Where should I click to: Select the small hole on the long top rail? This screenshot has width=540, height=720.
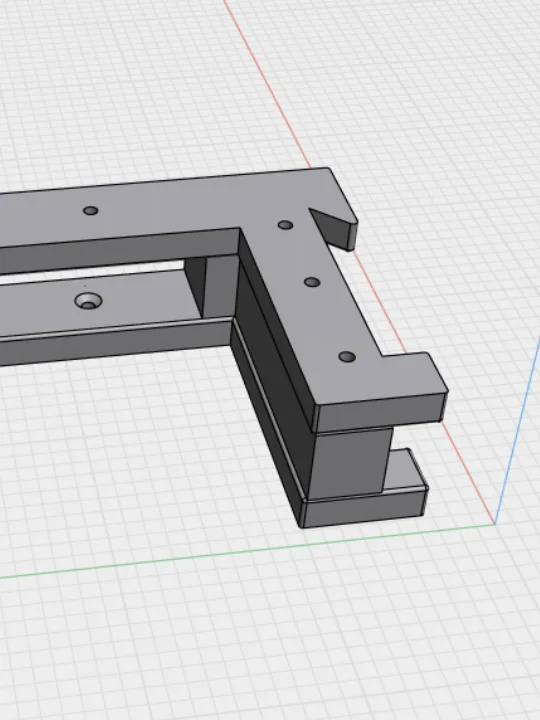pos(90,211)
